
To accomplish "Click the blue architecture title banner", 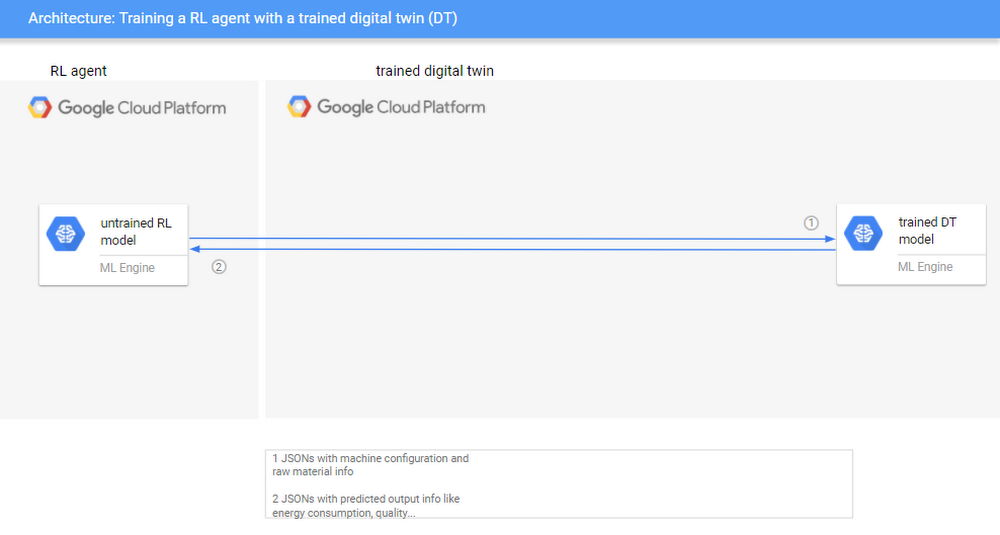I will click(500, 19).
